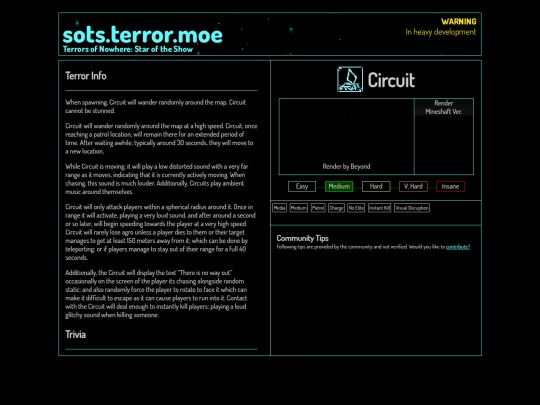This screenshot has height=405, width=540.
Task: Click the Community Tips heading
Action: click(302, 238)
